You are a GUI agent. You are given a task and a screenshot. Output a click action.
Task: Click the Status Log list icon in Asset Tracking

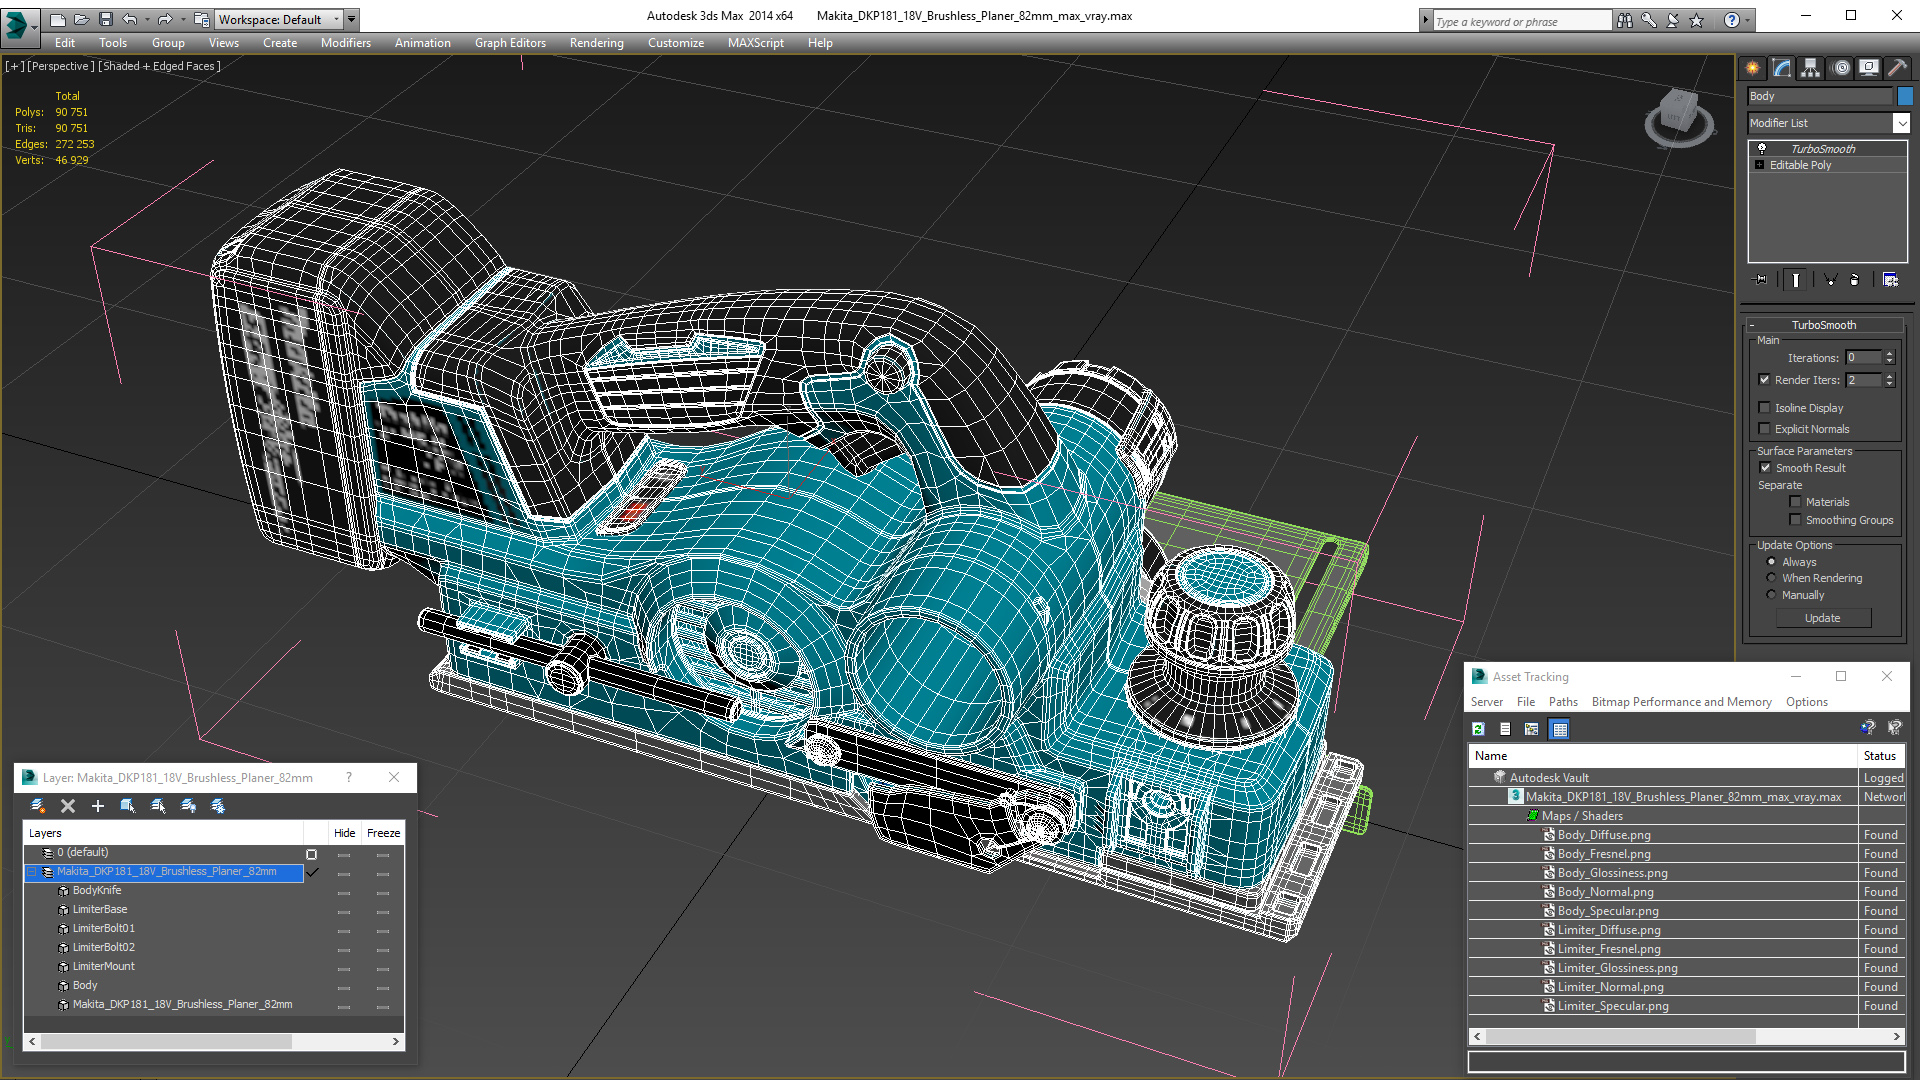coord(1505,729)
